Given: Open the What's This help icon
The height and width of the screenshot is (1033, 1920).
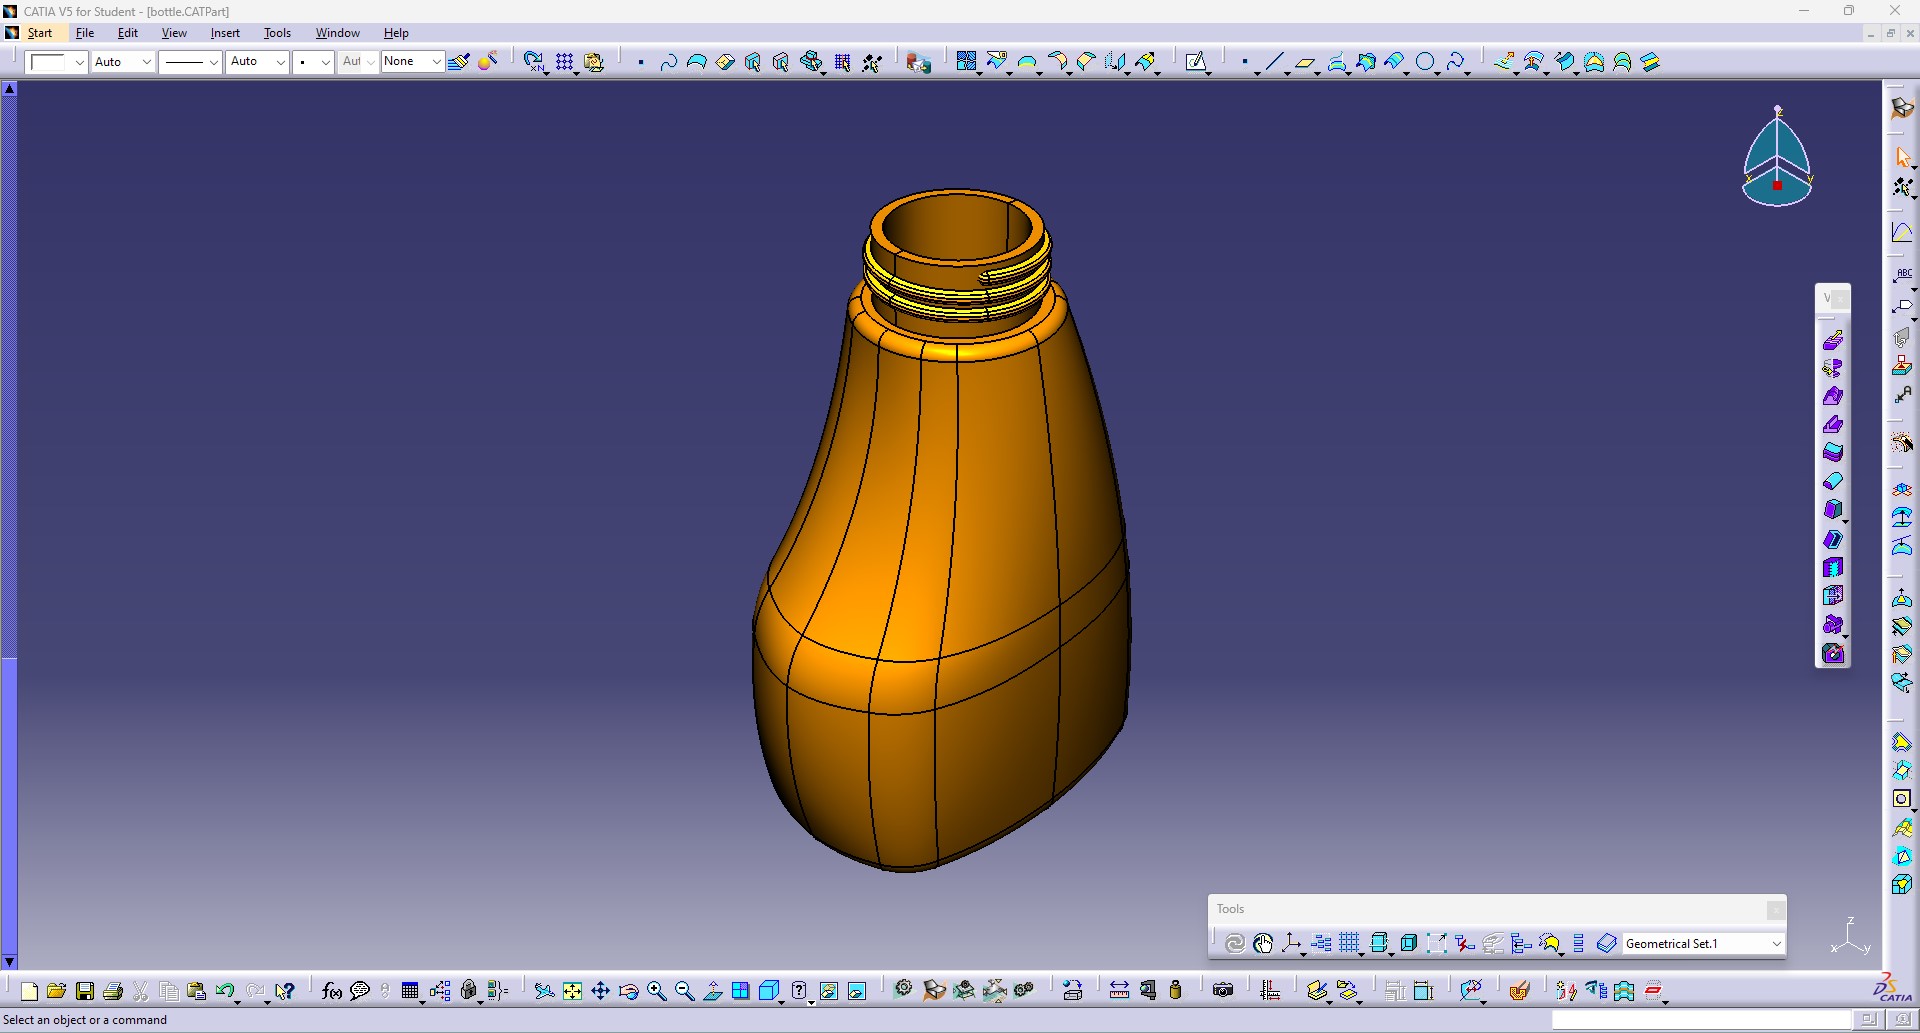Looking at the screenshot, I should pyautogui.click(x=285, y=991).
